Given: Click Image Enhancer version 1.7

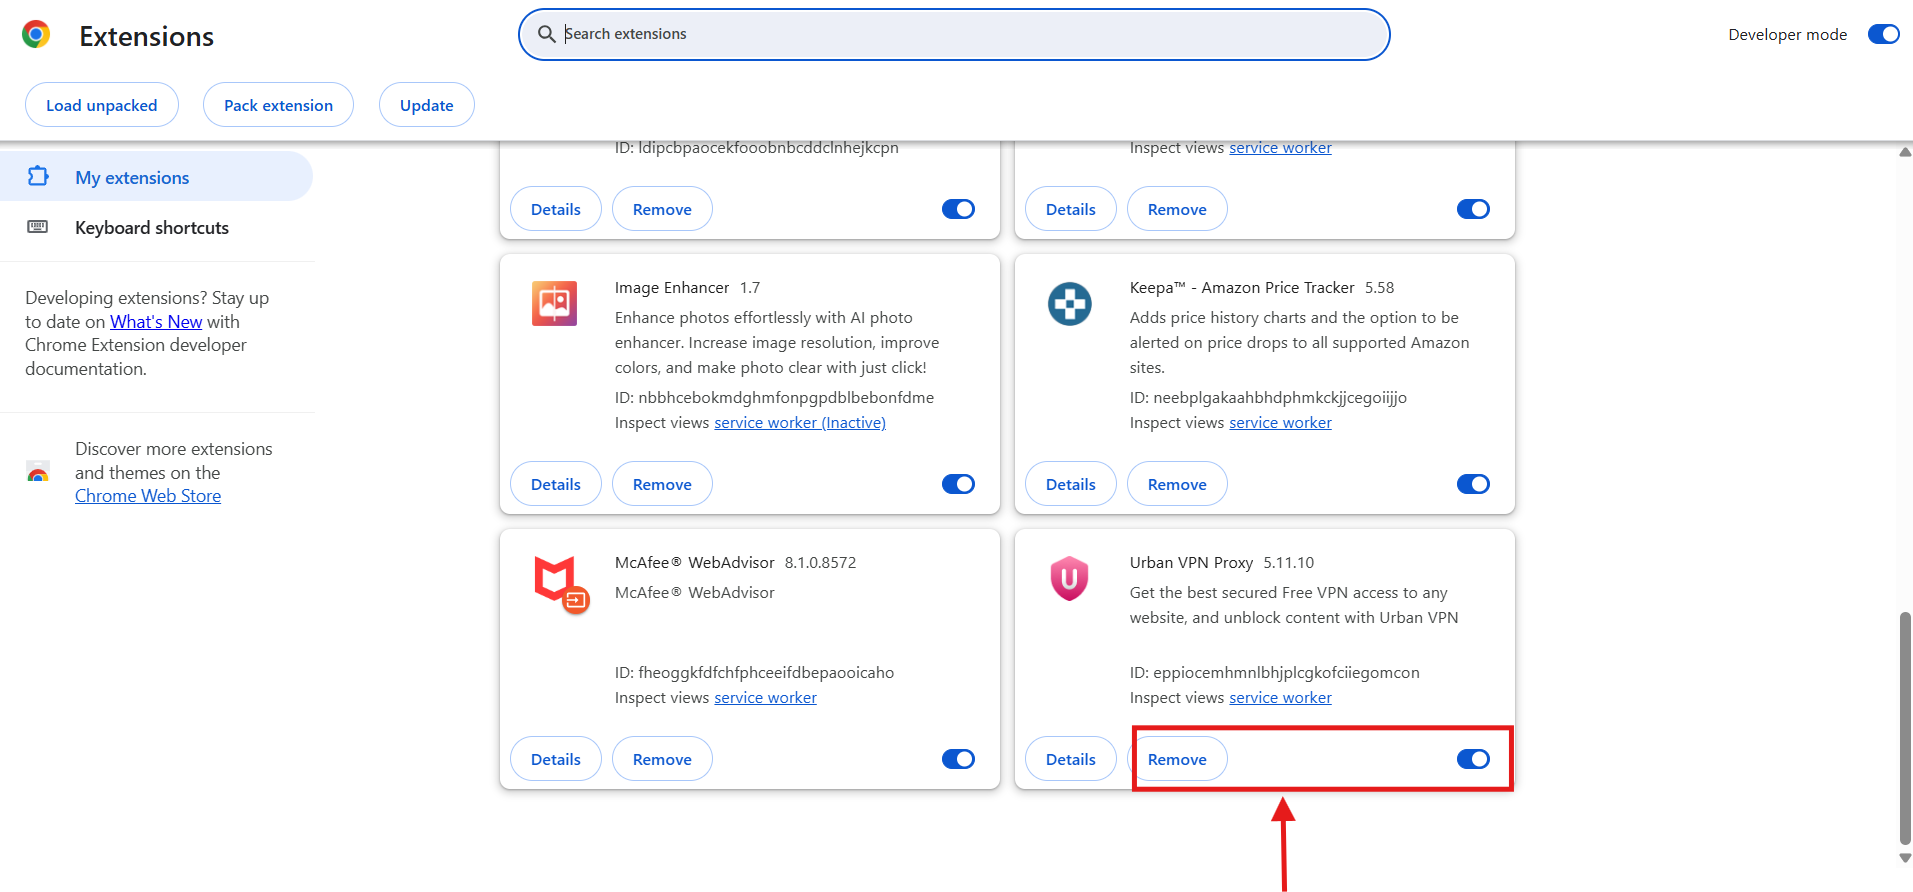Looking at the screenshot, I should [750, 287].
